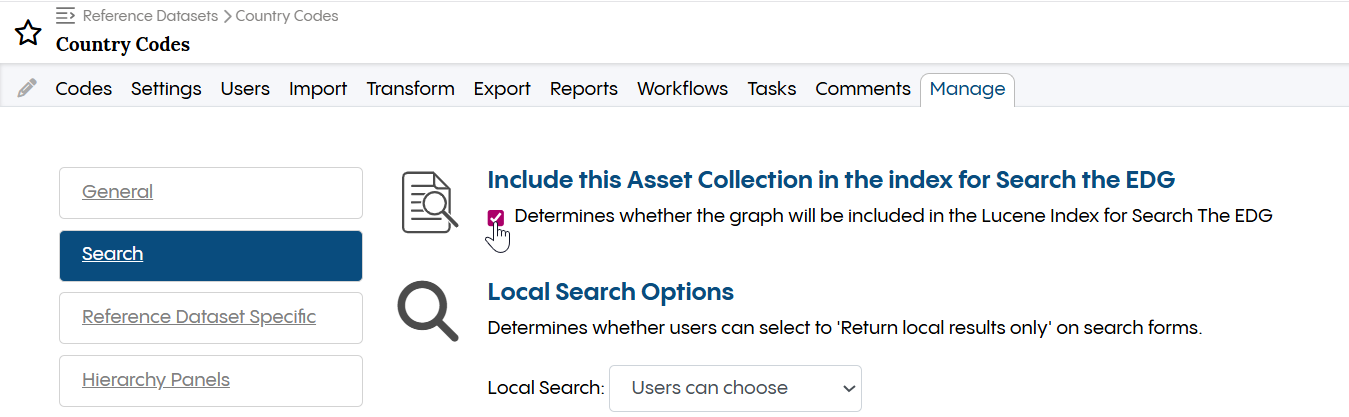1349x417 pixels.
Task: Open the Hierarchy Panels section
Action: click(210, 380)
